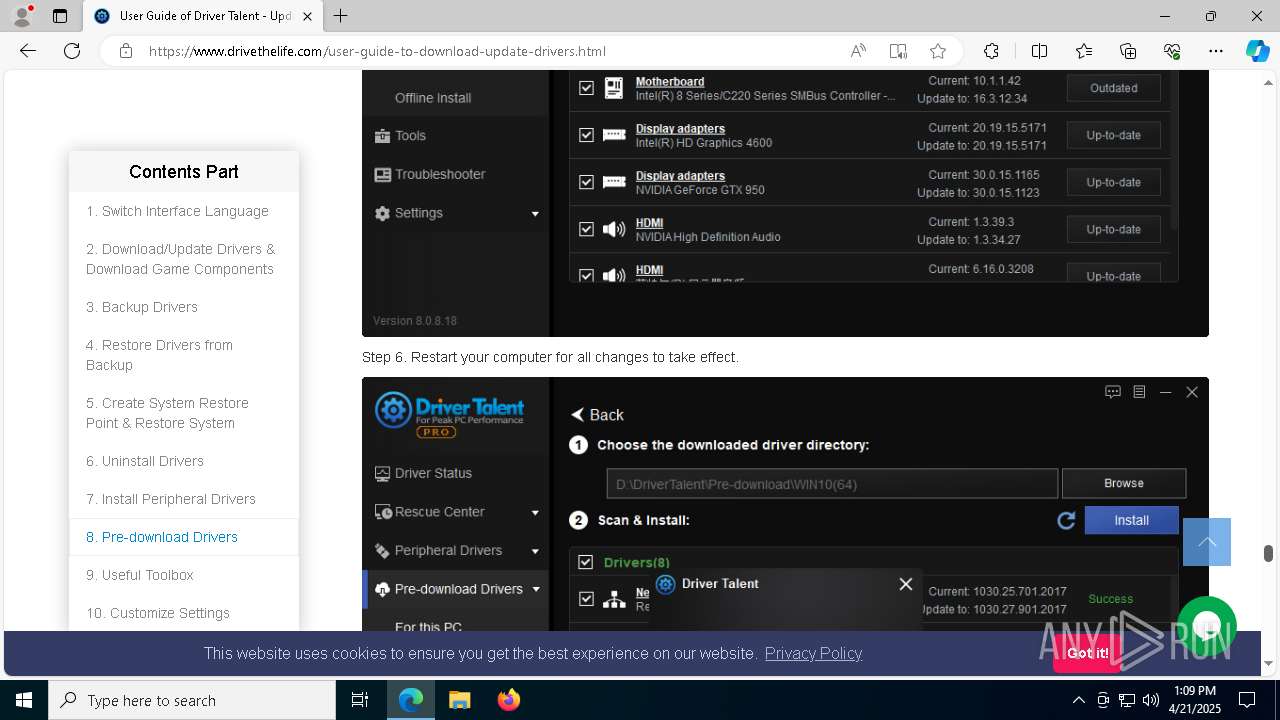Open Favorites list icon

point(1084,51)
